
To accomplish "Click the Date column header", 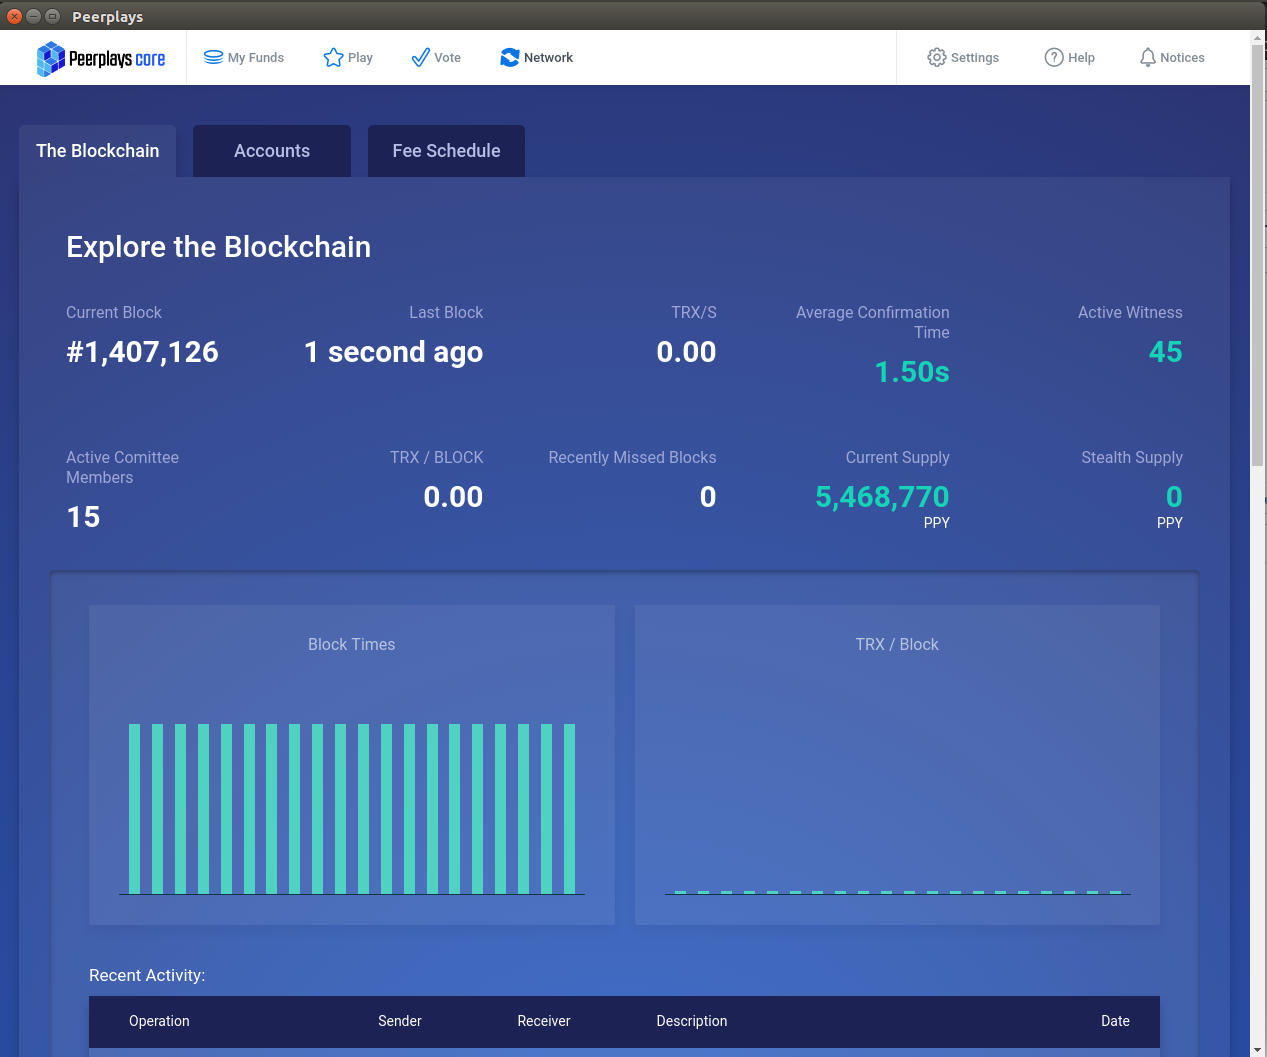I will (x=1115, y=1021).
